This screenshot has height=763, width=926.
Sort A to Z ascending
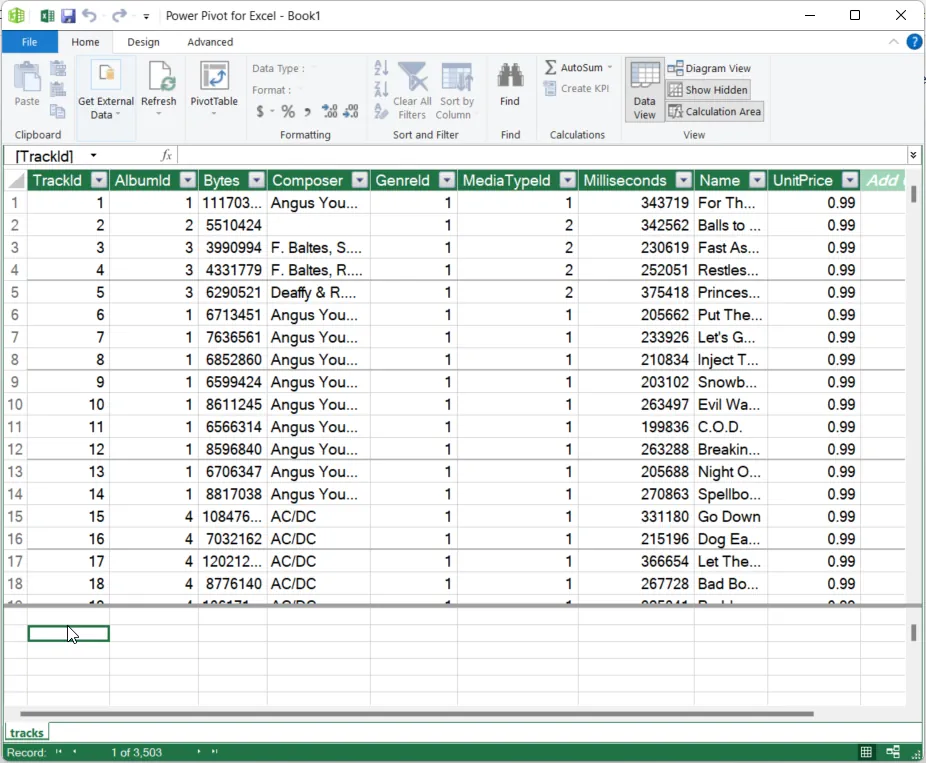(x=381, y=68)
